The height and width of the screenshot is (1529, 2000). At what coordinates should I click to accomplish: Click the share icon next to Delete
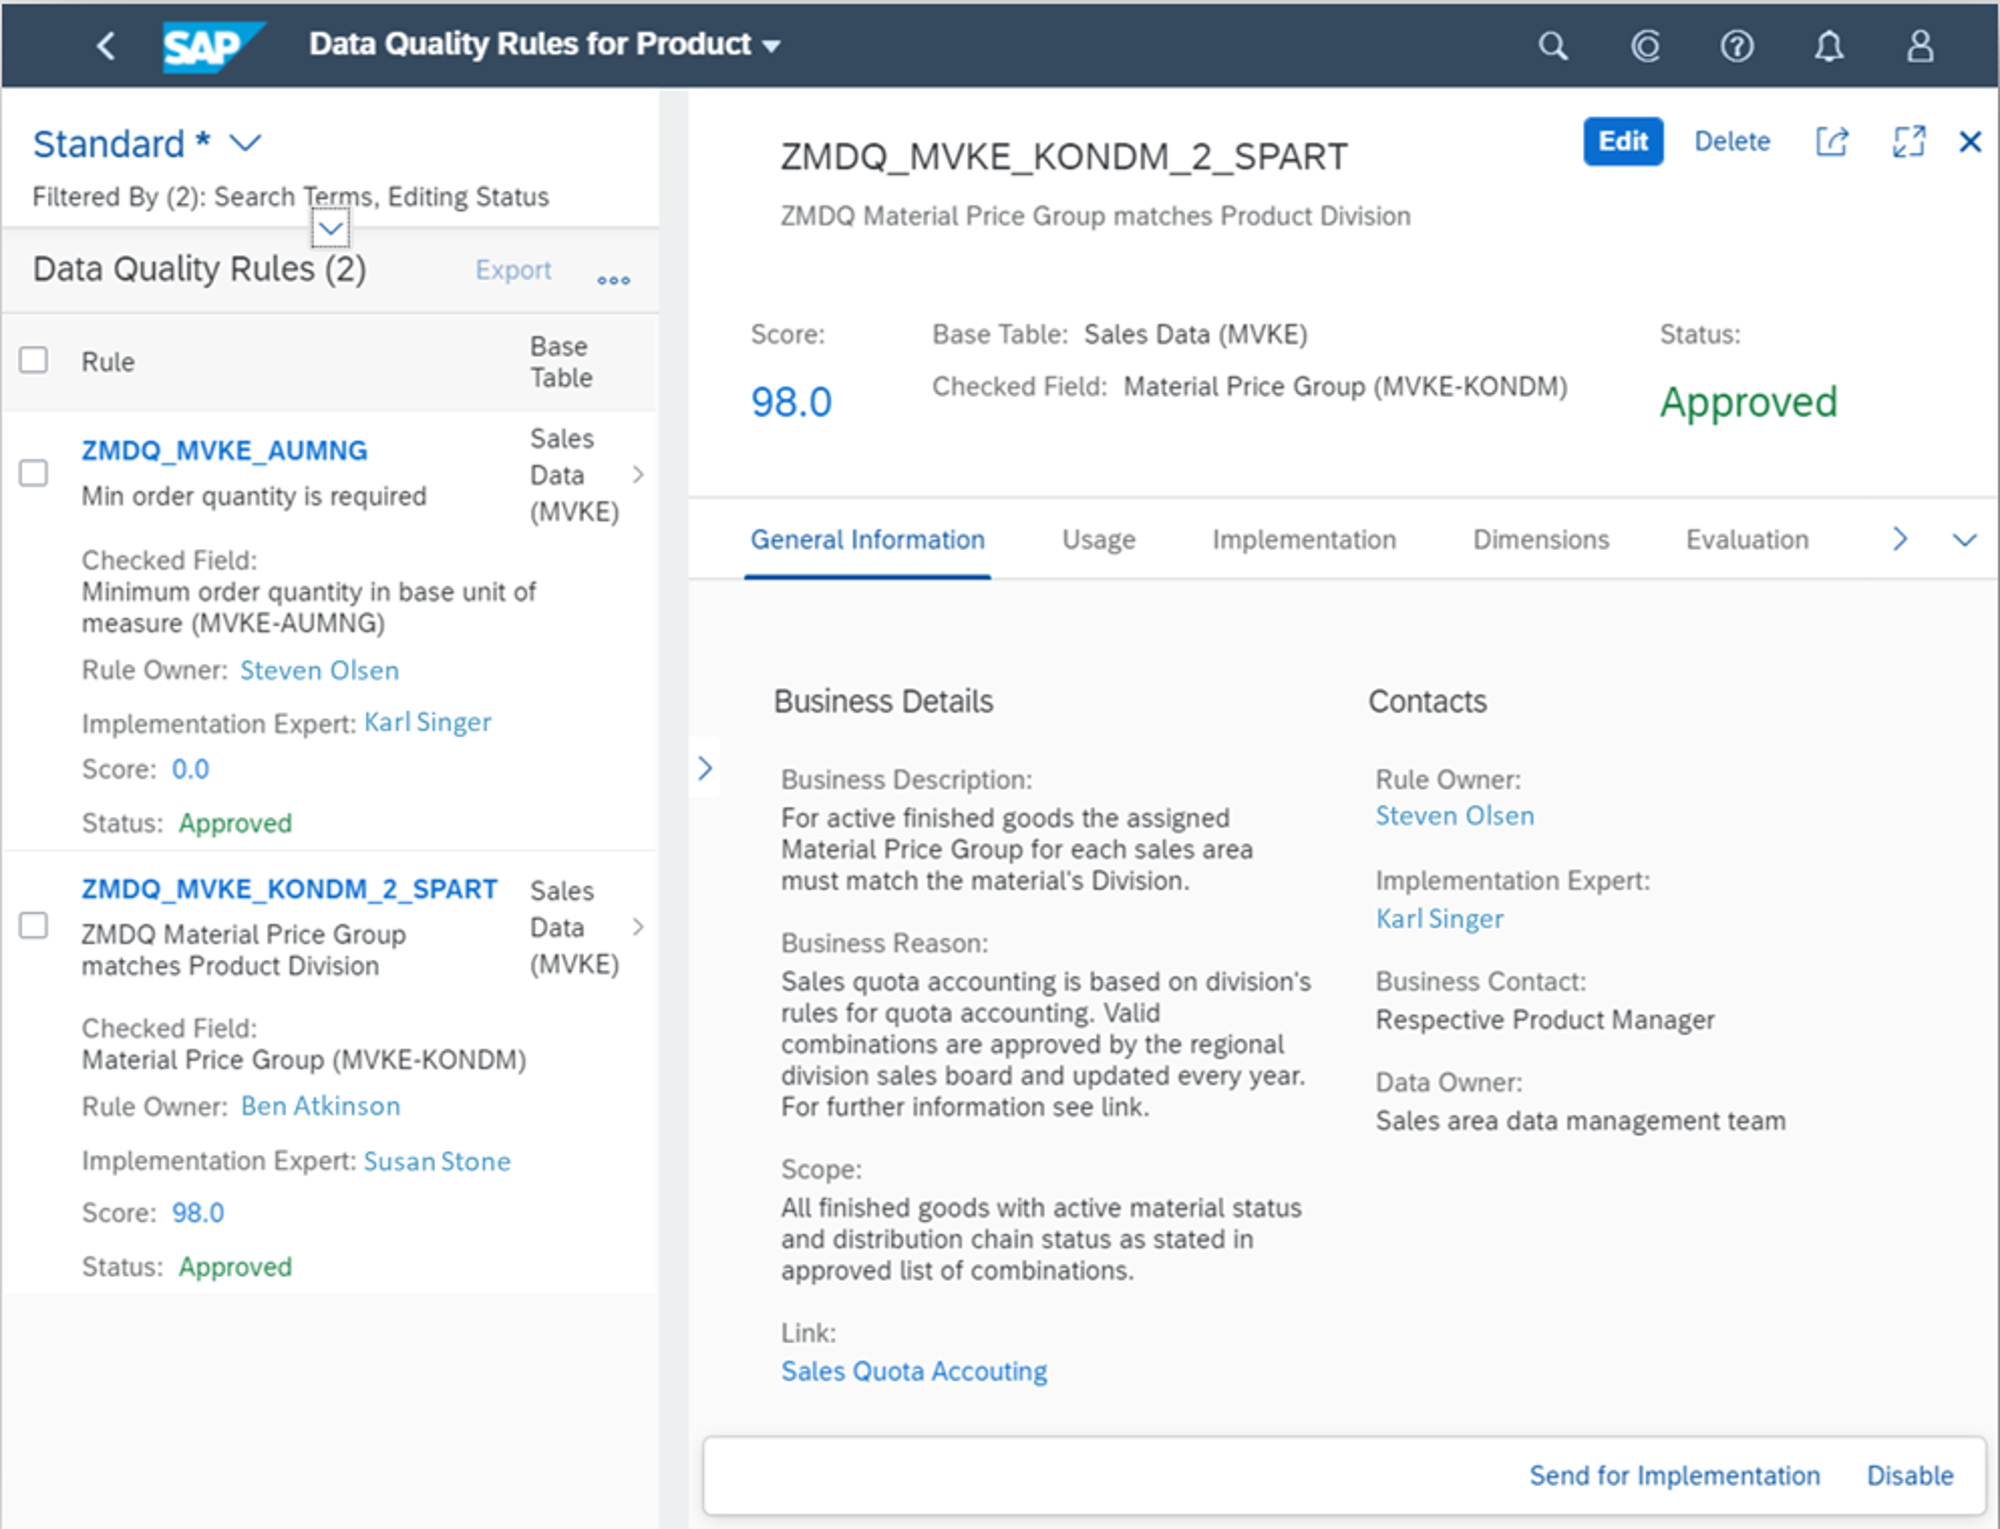(1831, 142)
